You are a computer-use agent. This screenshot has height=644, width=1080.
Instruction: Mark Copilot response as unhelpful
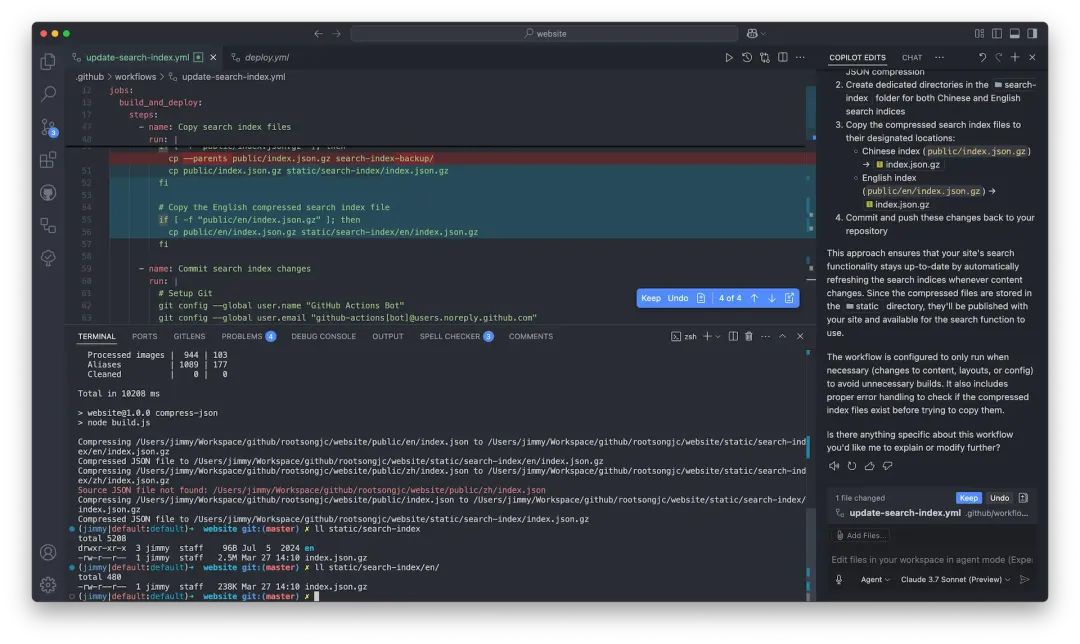(887, 466)
